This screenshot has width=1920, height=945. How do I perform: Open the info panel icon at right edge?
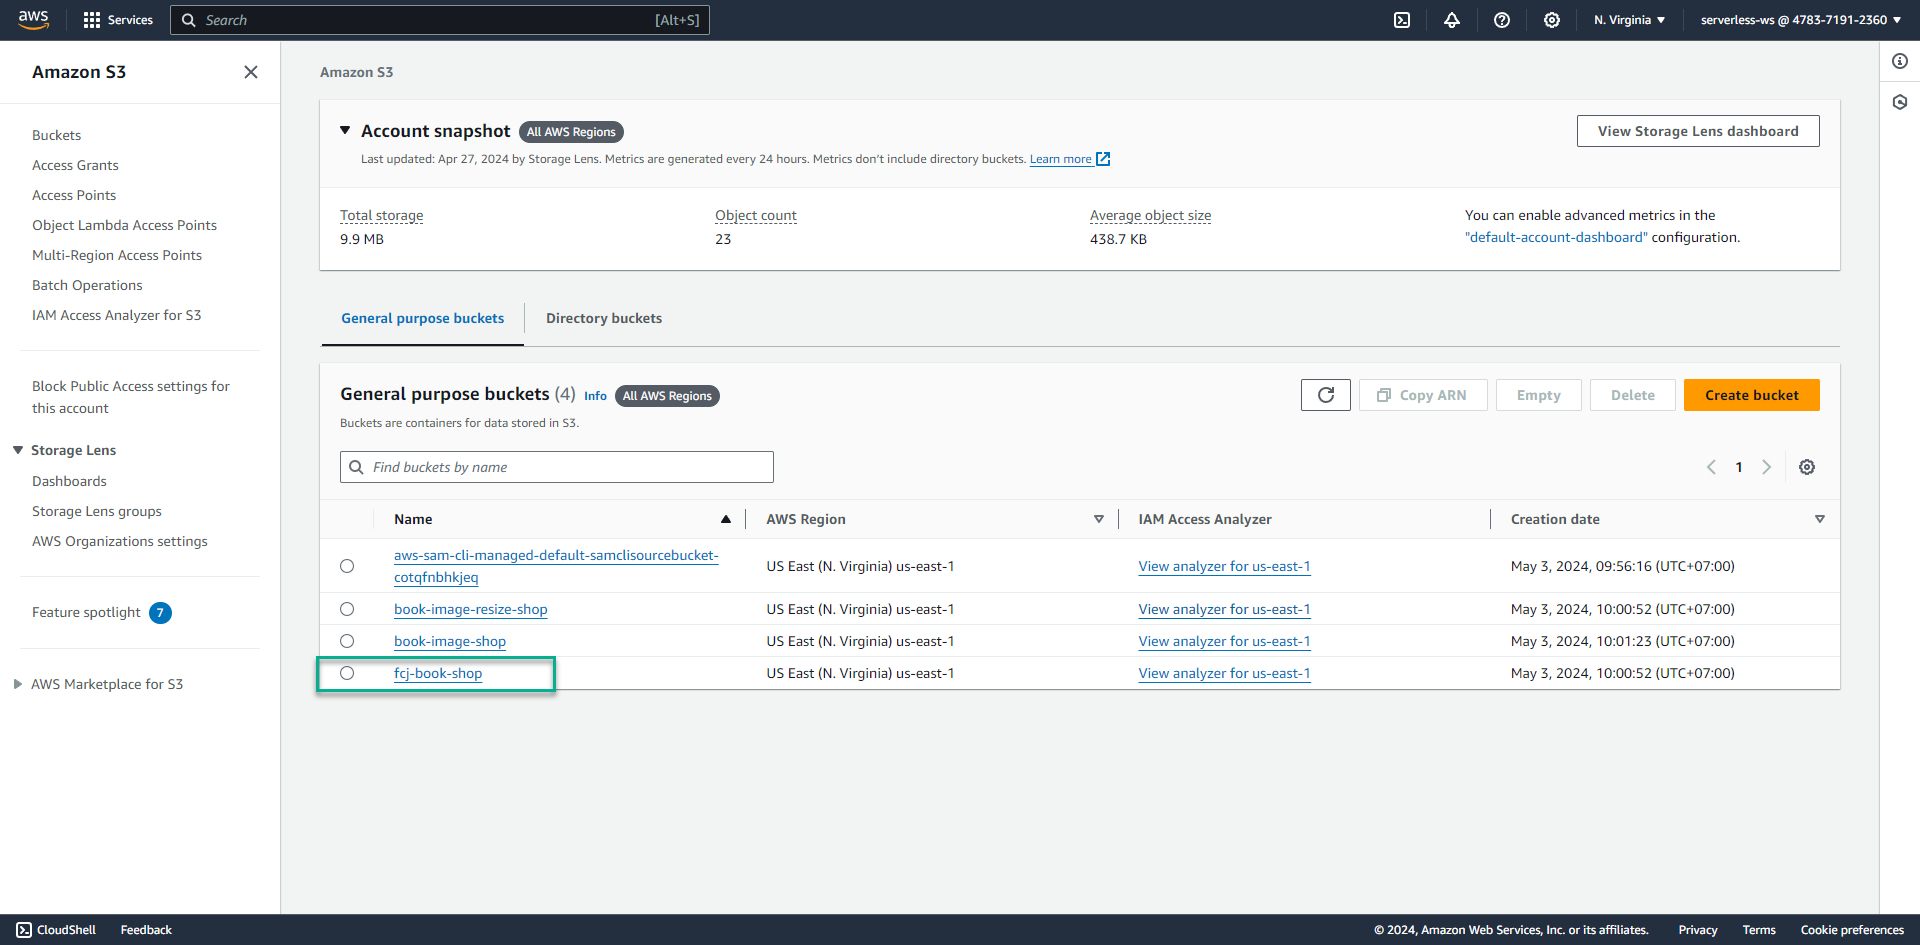point(1900,61)
